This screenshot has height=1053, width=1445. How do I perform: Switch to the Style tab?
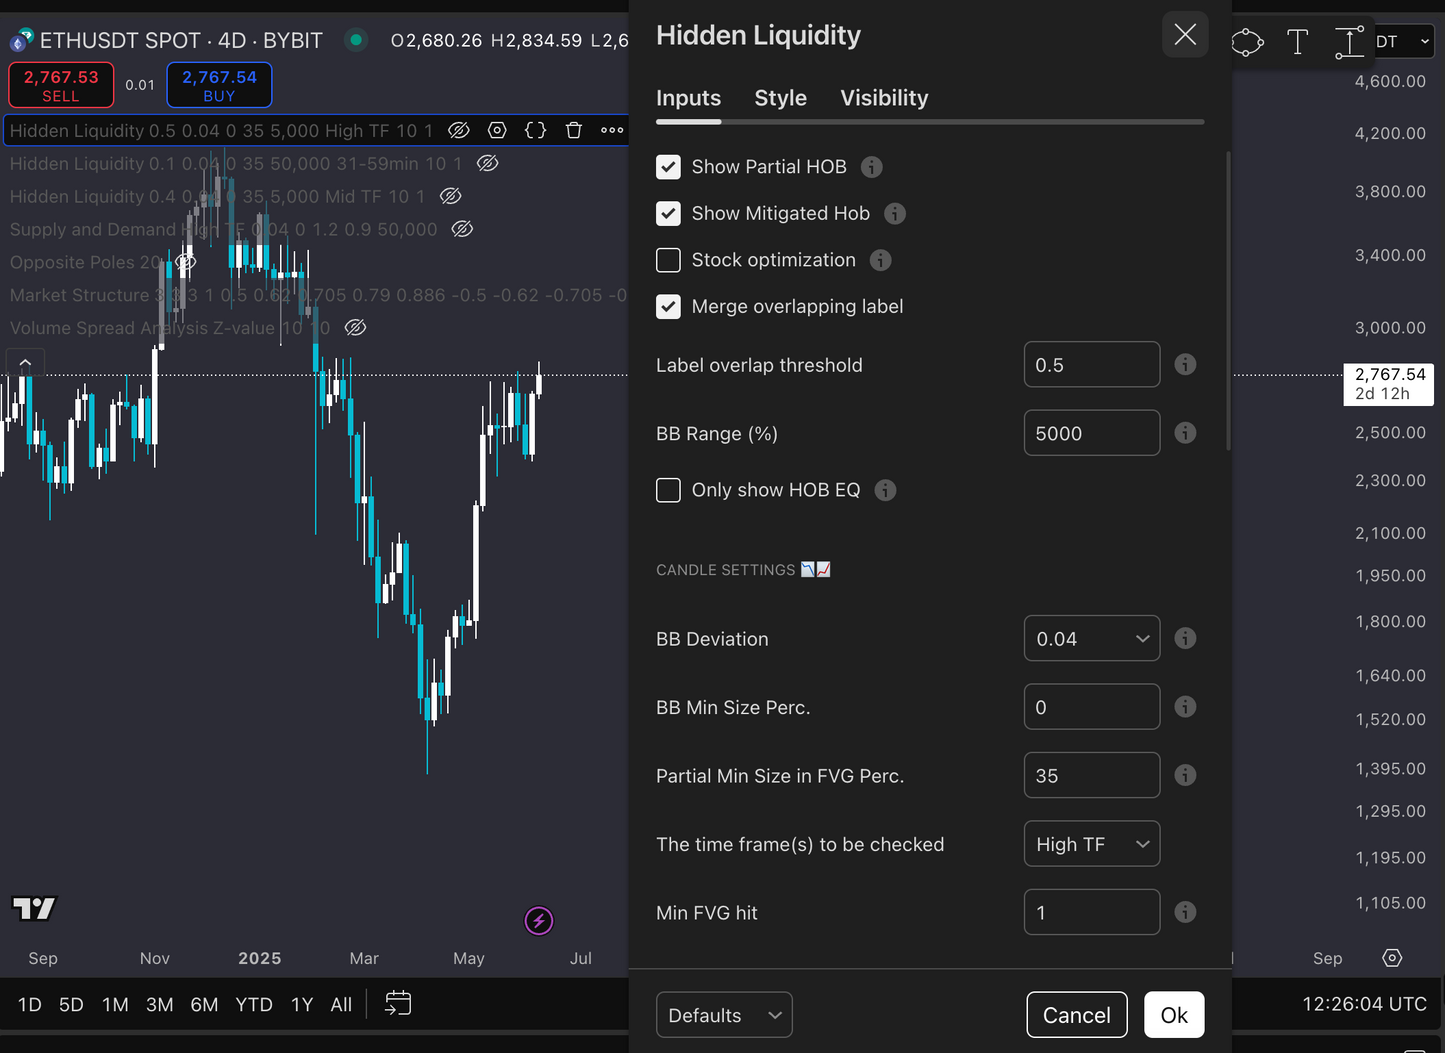780,97
